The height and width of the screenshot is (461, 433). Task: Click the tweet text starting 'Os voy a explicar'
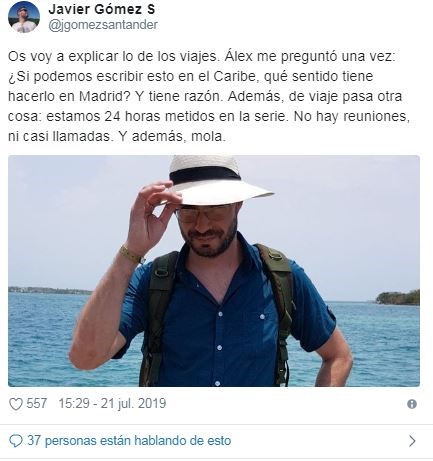(208, 96)
